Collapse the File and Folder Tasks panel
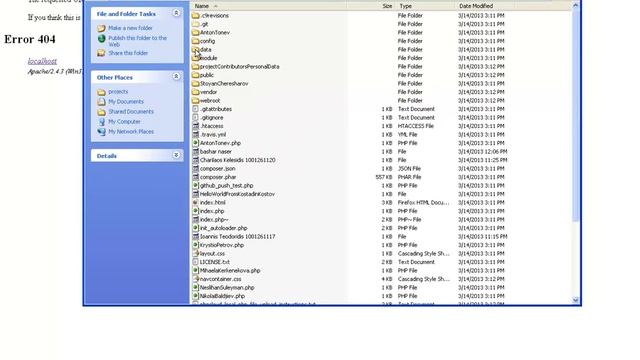 (176, 13)
